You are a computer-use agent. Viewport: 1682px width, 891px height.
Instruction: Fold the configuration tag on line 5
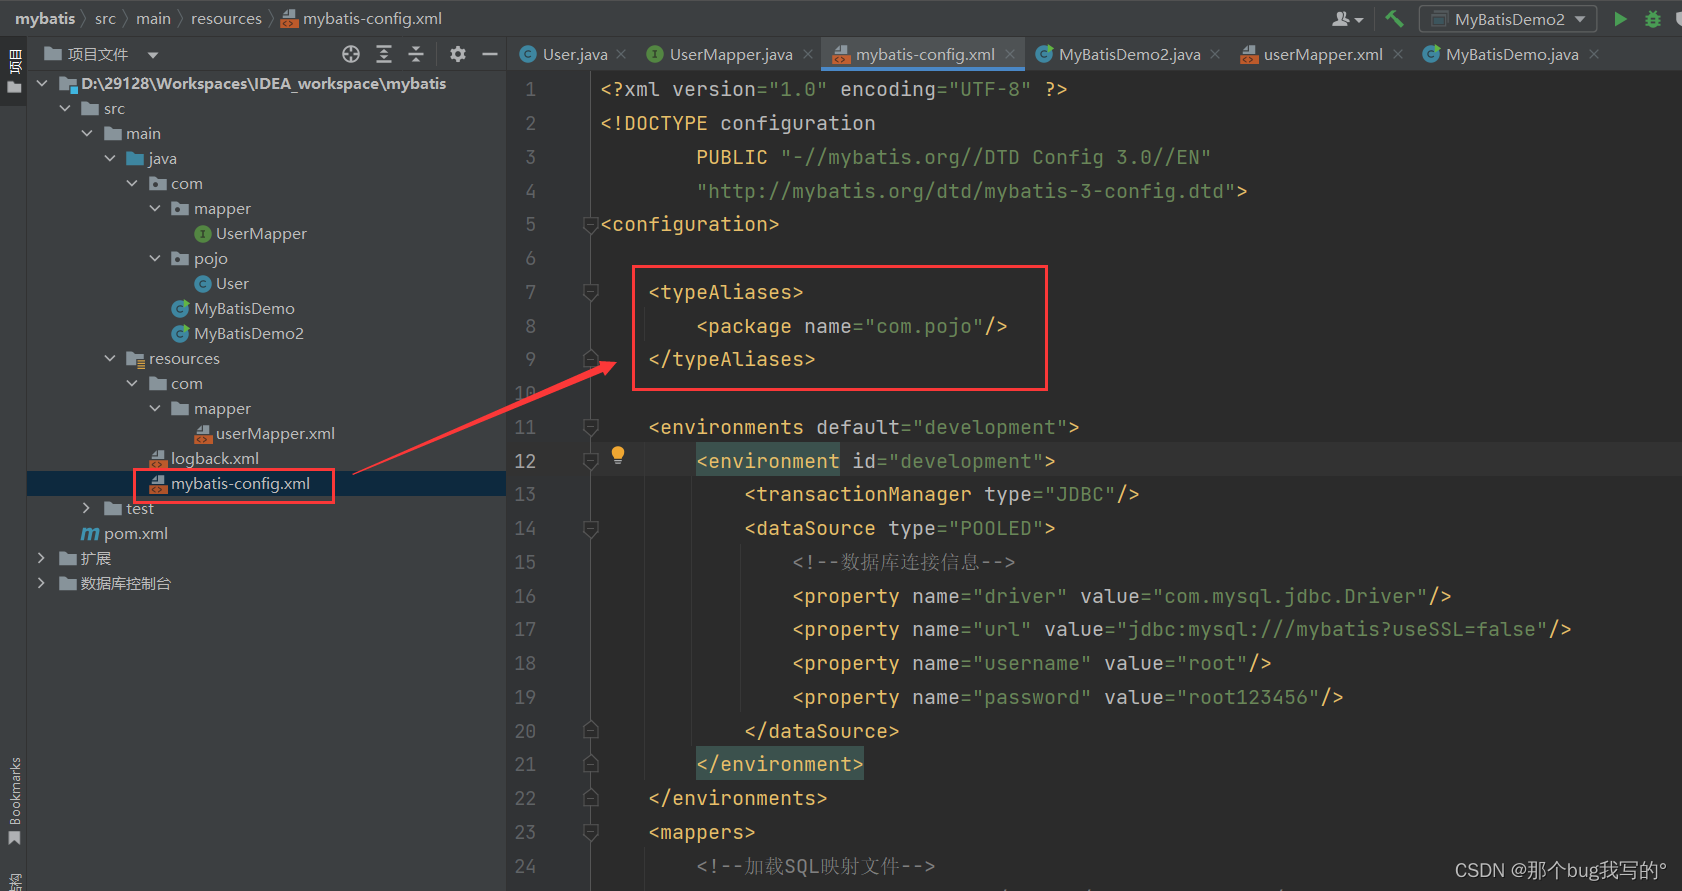coord(590,224)
